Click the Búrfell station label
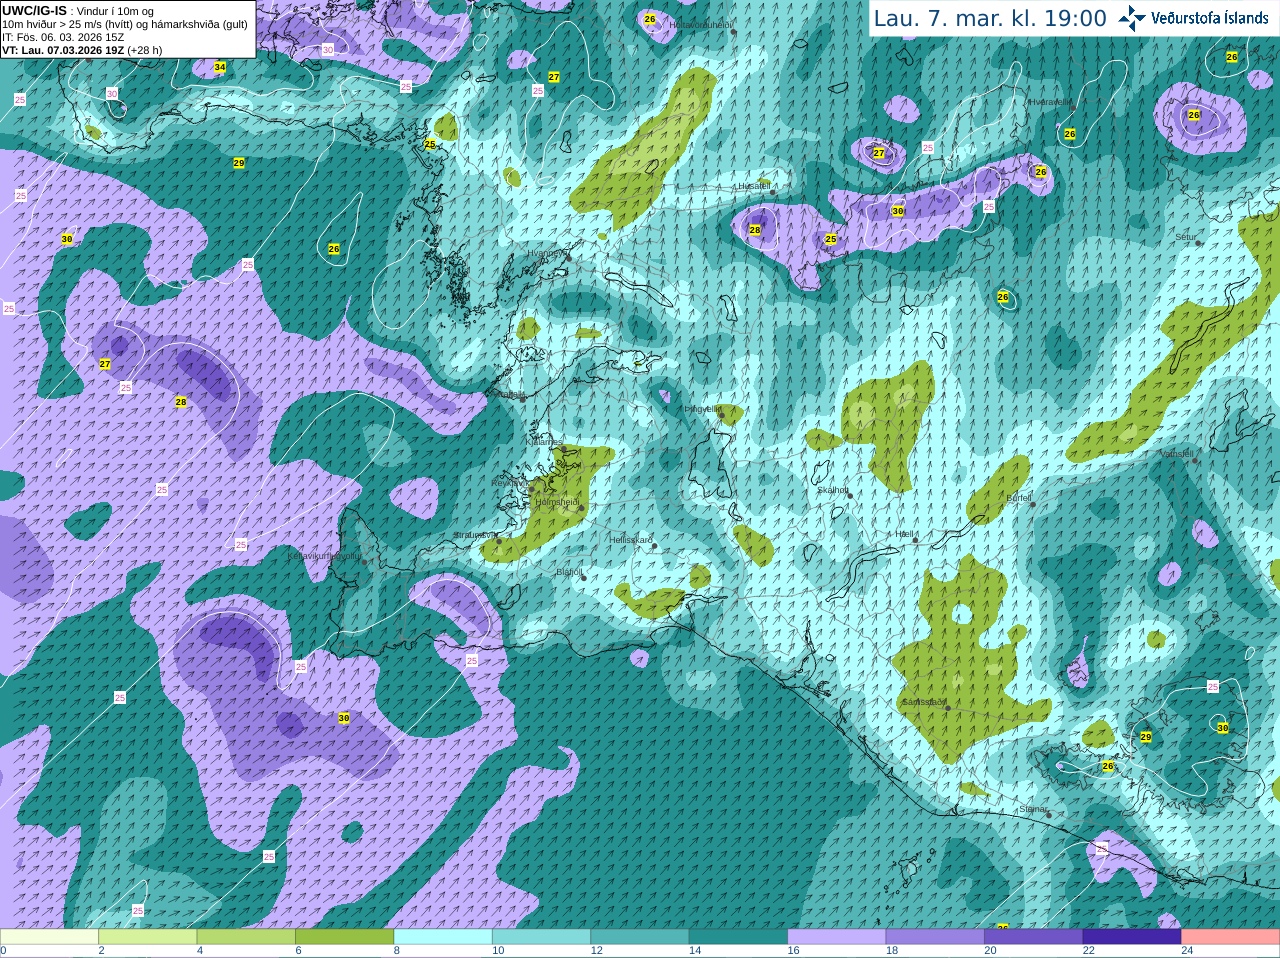The height and width of the screenshot is (958, 1280). [1019, 497]
